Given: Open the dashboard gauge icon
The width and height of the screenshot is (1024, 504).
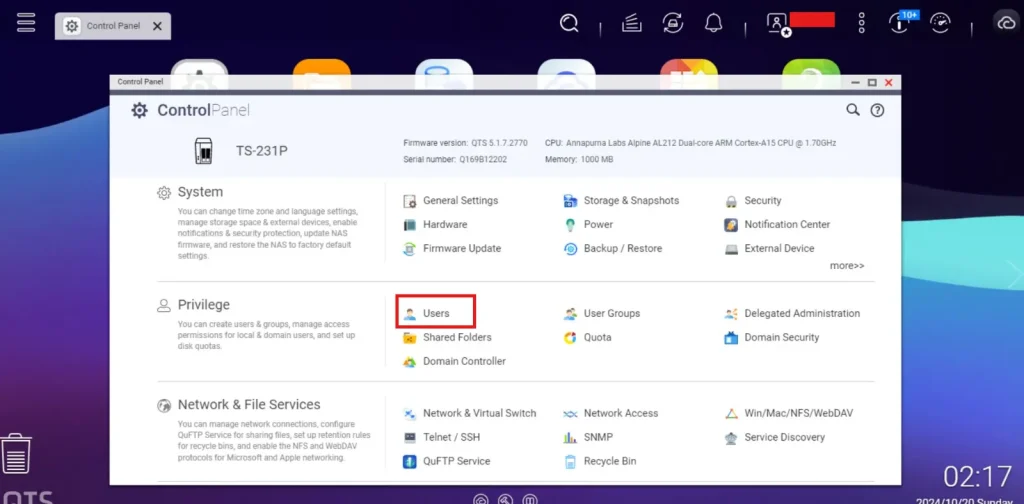Looking at the screenshot, I should (x=940, y=24).
